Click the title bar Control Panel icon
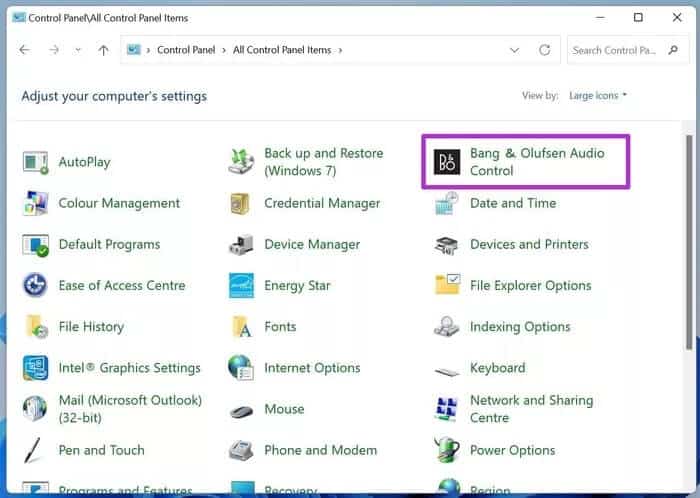This screenshot has width=700, height=498. pos(19,17)
